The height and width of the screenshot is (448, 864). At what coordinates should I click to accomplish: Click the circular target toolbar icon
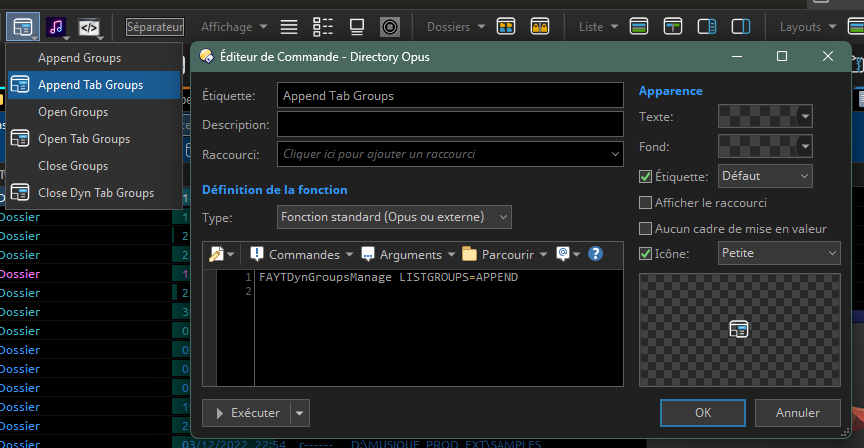click(x=390, y=26)
